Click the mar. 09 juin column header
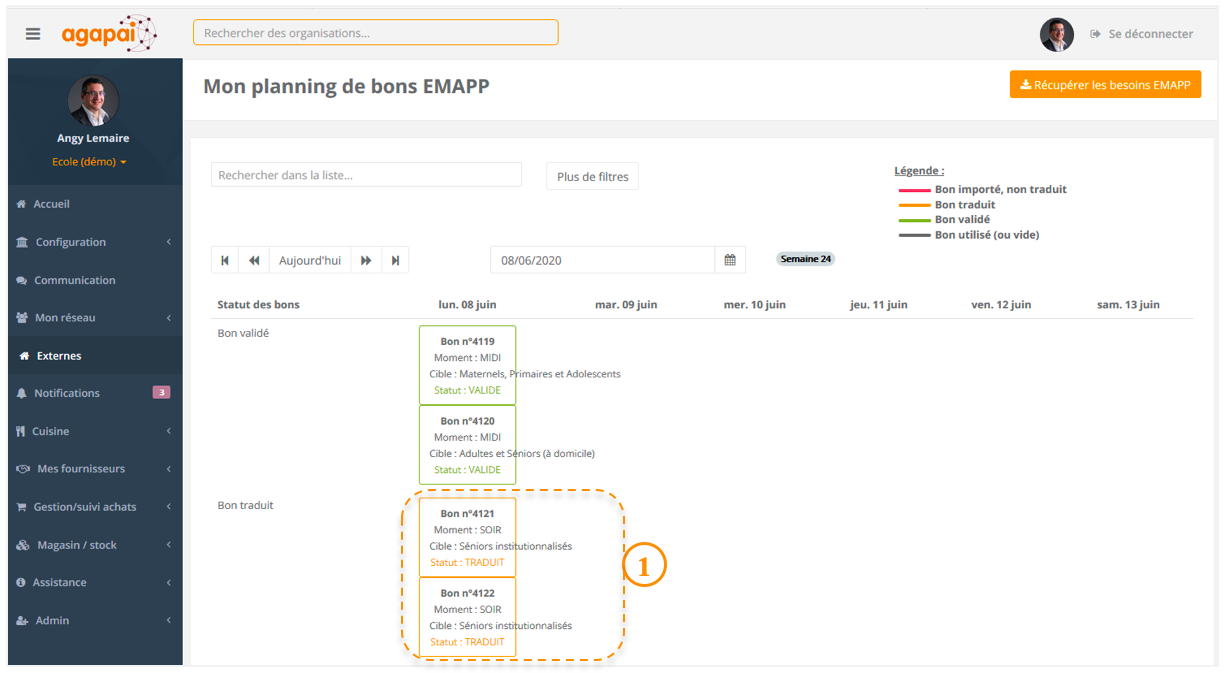This screenshot has width=1224, height=673. click(626, 305)
